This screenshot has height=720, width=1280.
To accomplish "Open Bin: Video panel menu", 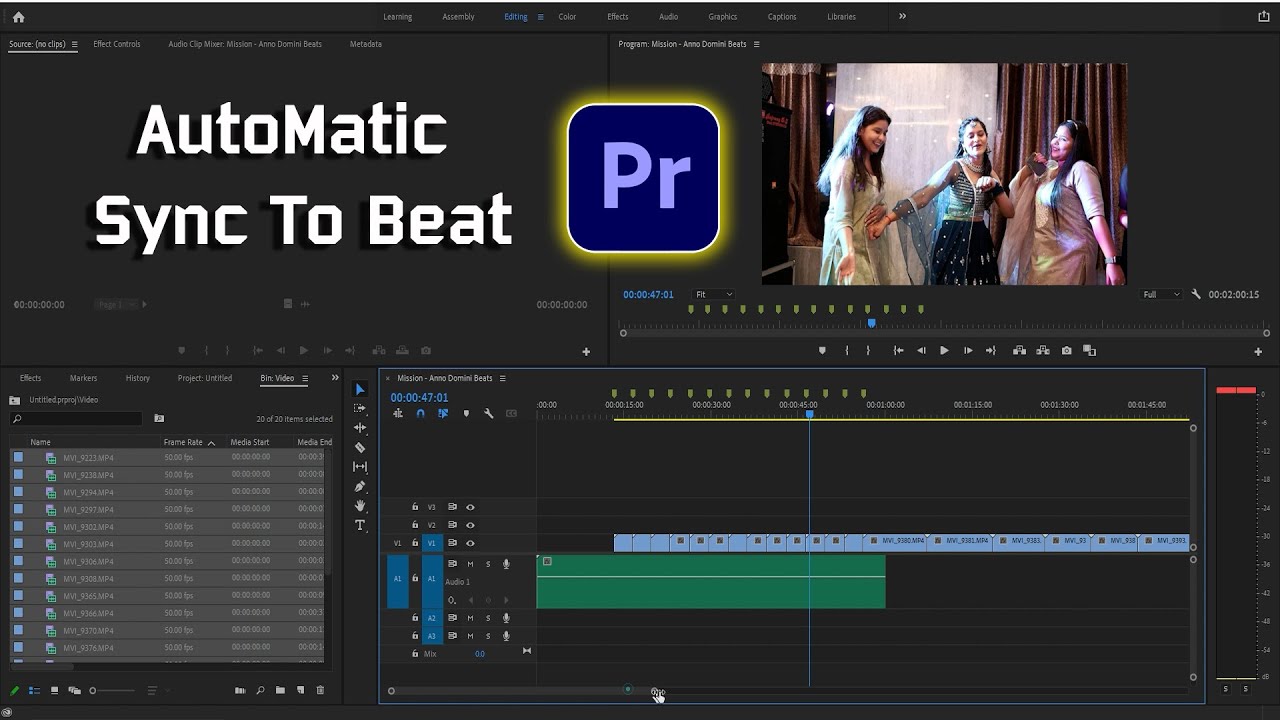I will (305, 378).
